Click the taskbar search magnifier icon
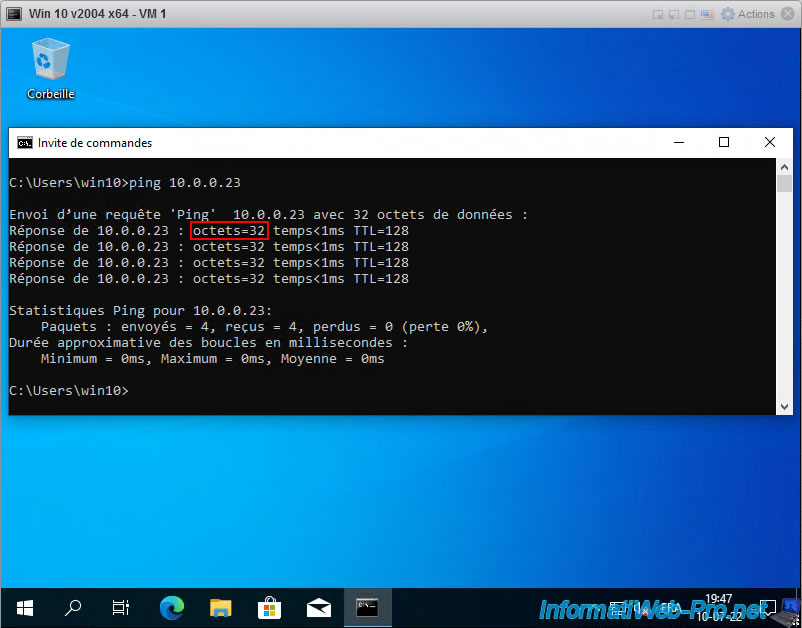The height and width of the screenshot is (628, 802). (73, 607)
